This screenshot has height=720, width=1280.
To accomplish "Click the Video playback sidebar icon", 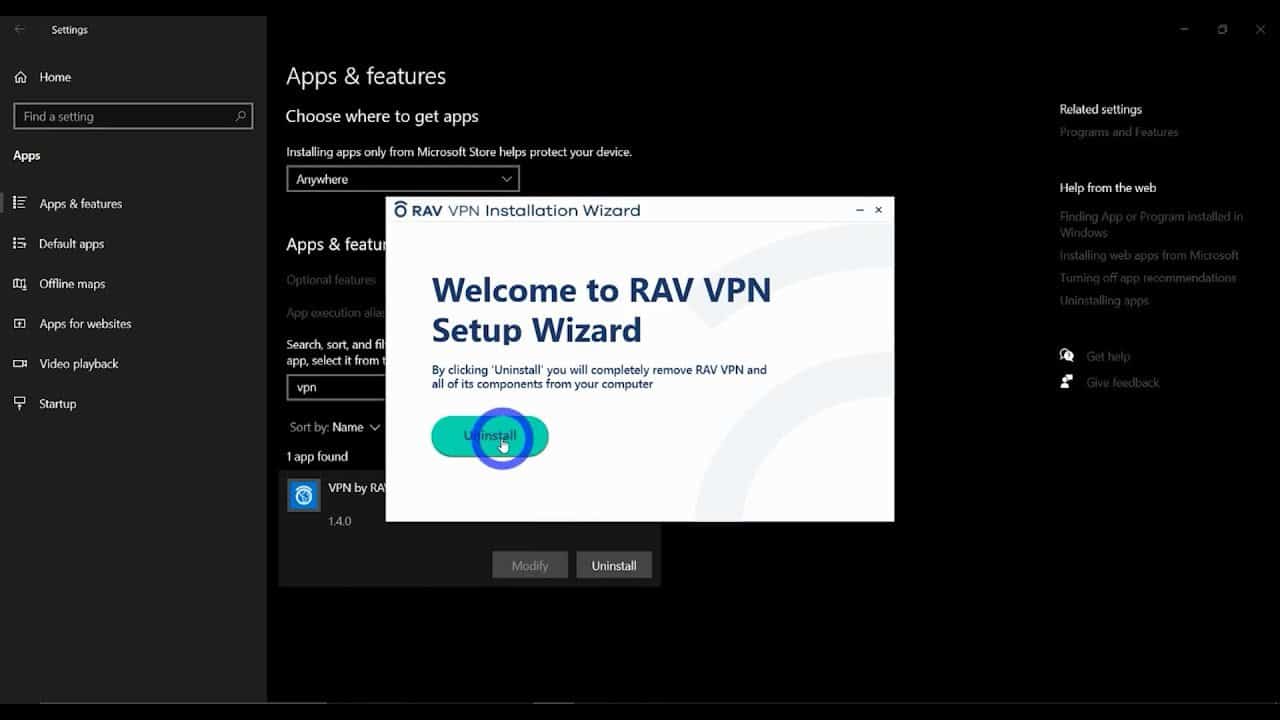I will click(x=20, y=363).
